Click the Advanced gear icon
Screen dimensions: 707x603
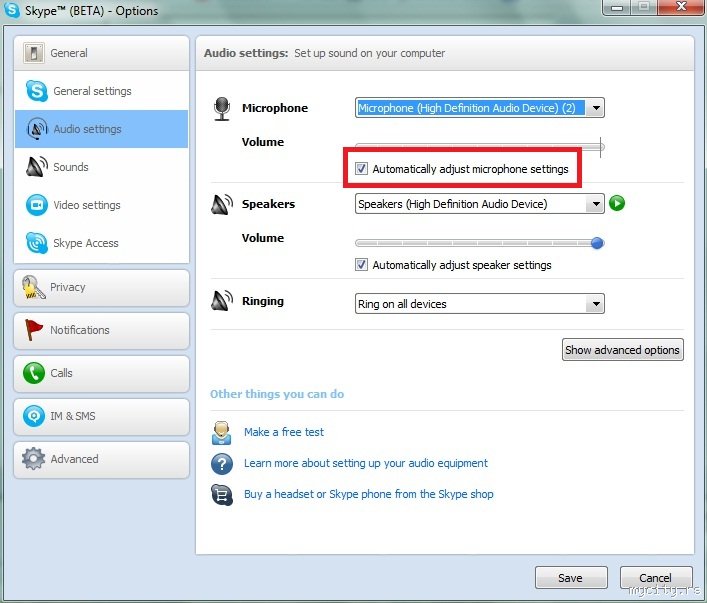(x=33, y=459)
